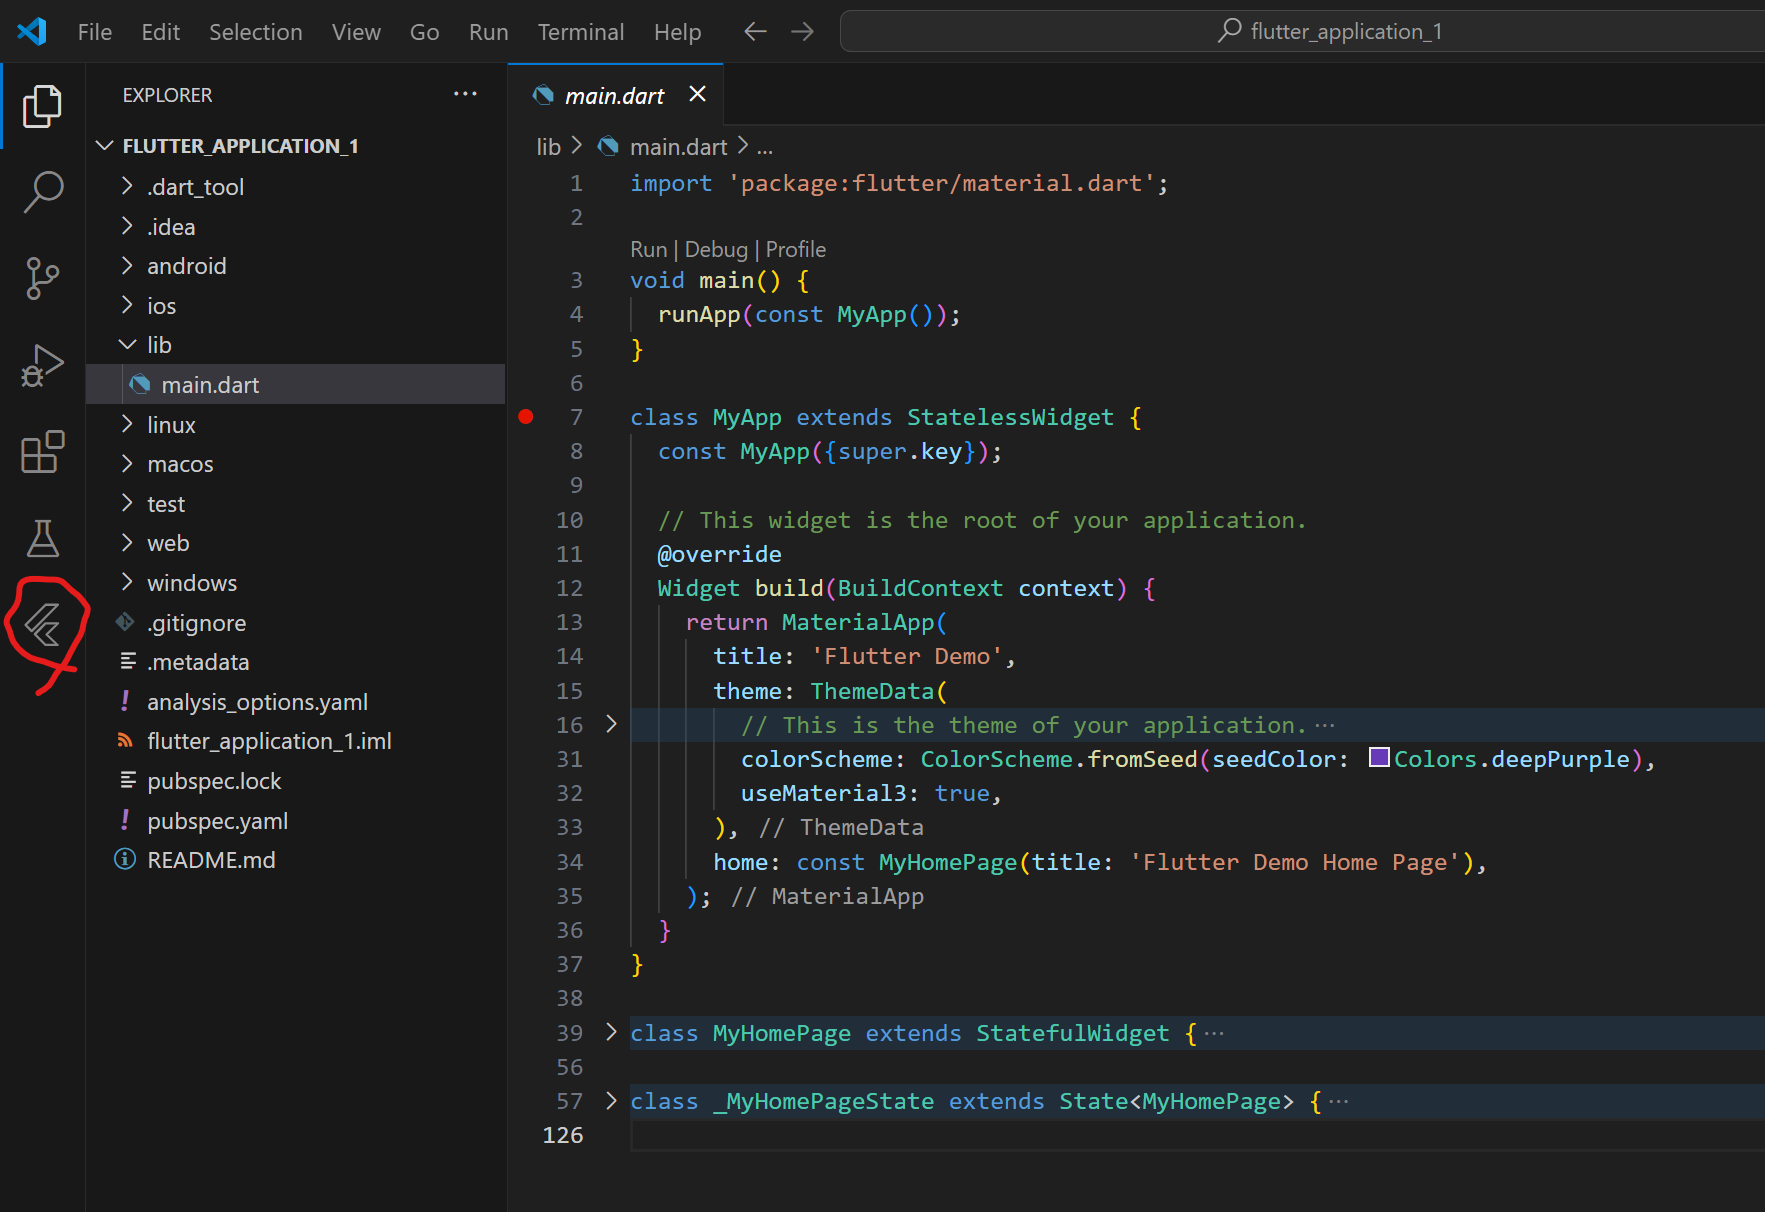Image resolution: width=1765 pixels, height=1212 pixels.
Task: Collapse the FLUTTER_APPLICATION_1 root folder
Action: coord(296,146)
